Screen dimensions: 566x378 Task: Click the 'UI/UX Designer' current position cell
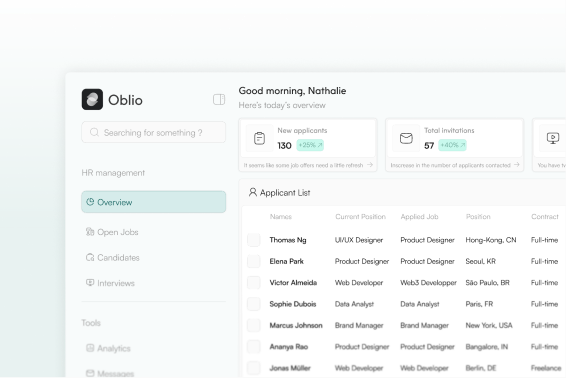pos(359,240)
